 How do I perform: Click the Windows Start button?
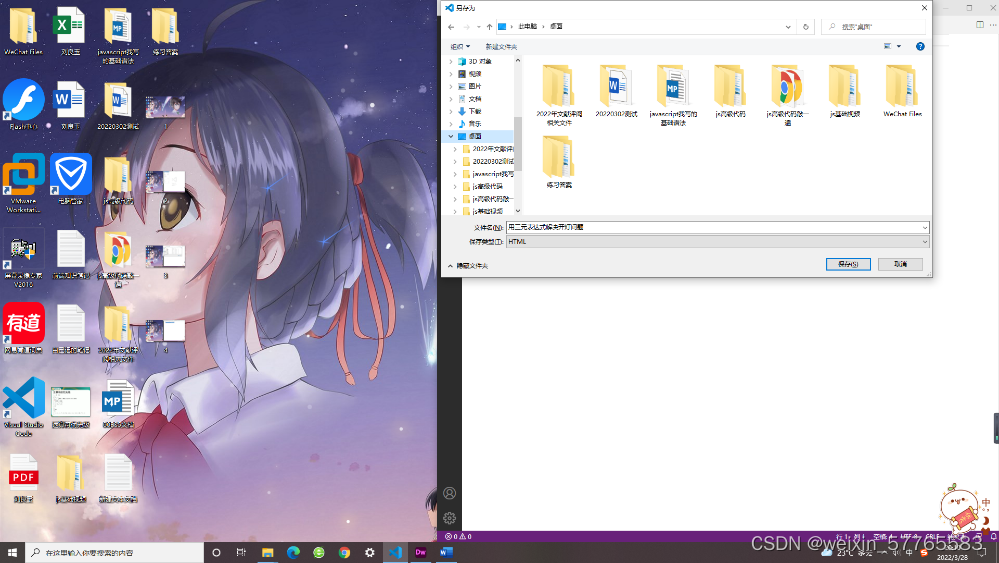pos(13,552)
